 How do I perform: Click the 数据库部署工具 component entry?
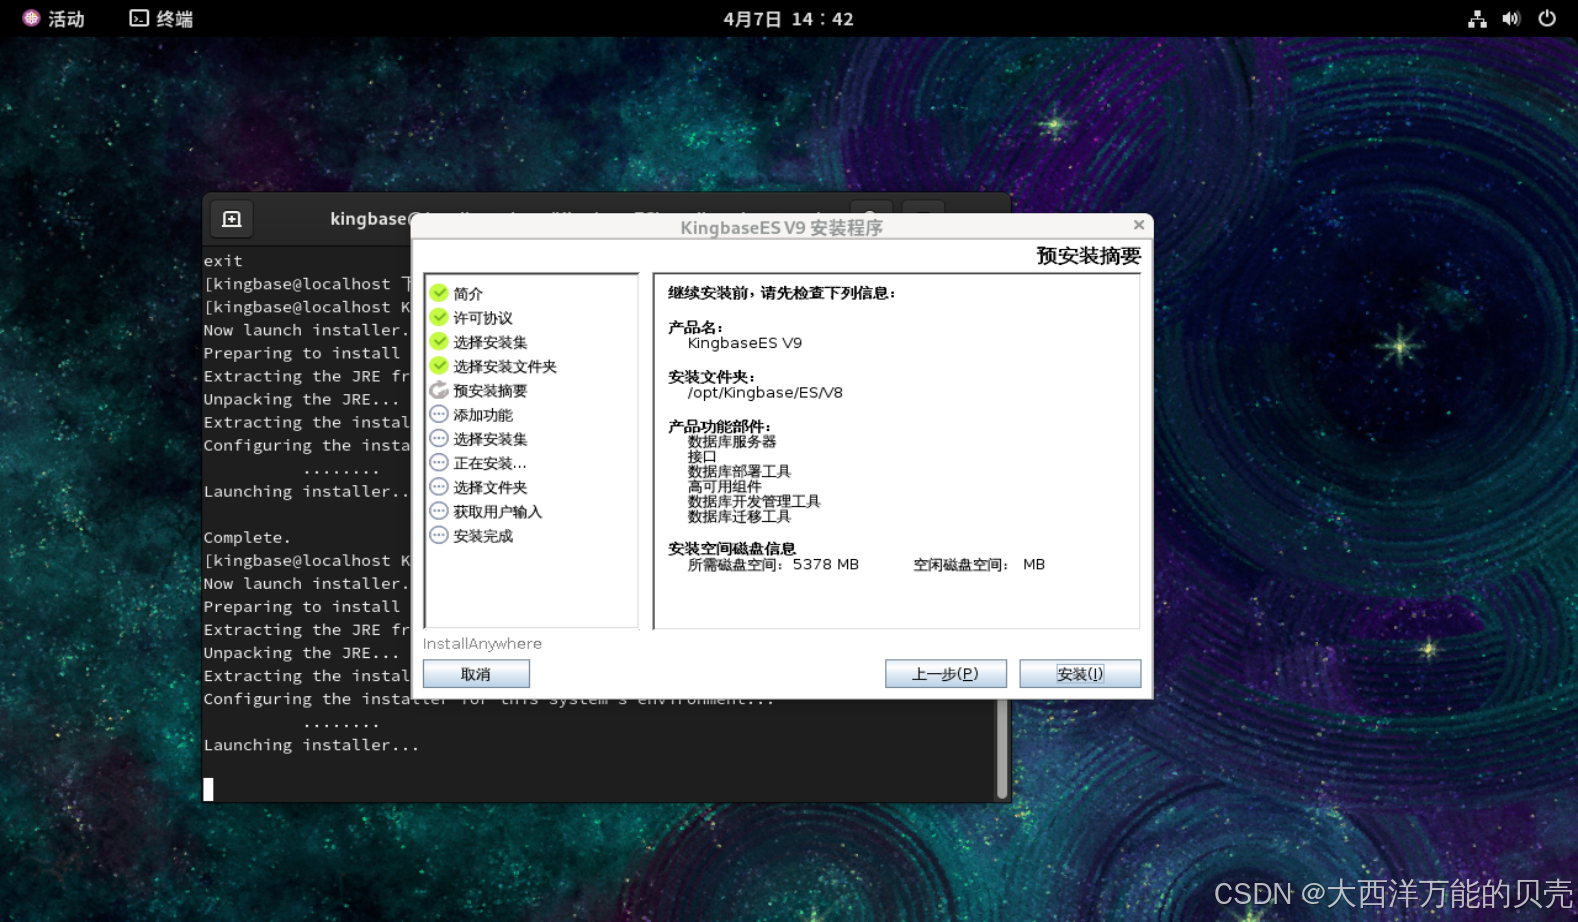click(x=739, y=471)
